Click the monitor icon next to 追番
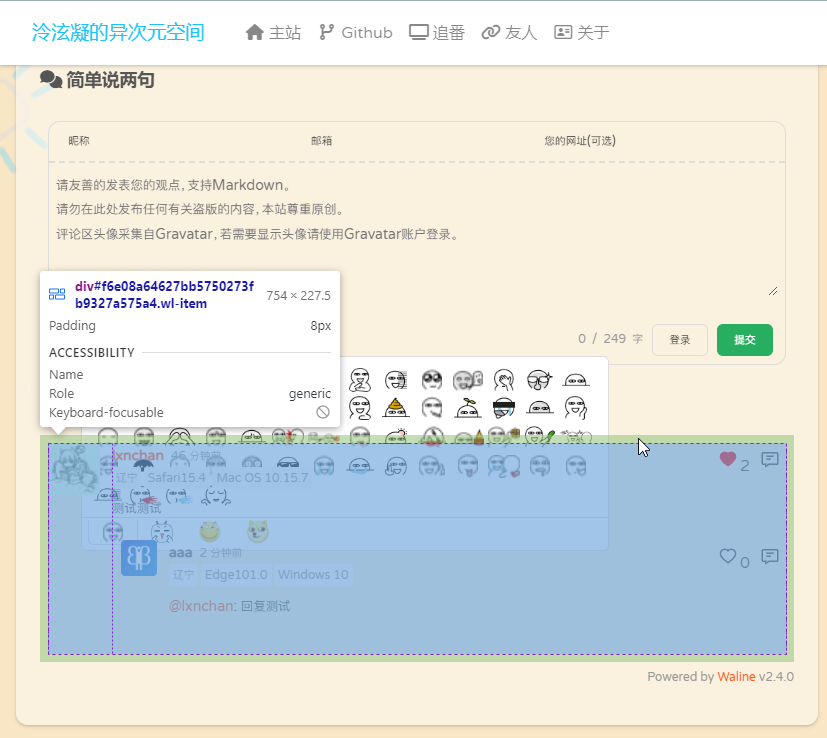The width and height of the screenshot is (827, 738). coord(420,31)
